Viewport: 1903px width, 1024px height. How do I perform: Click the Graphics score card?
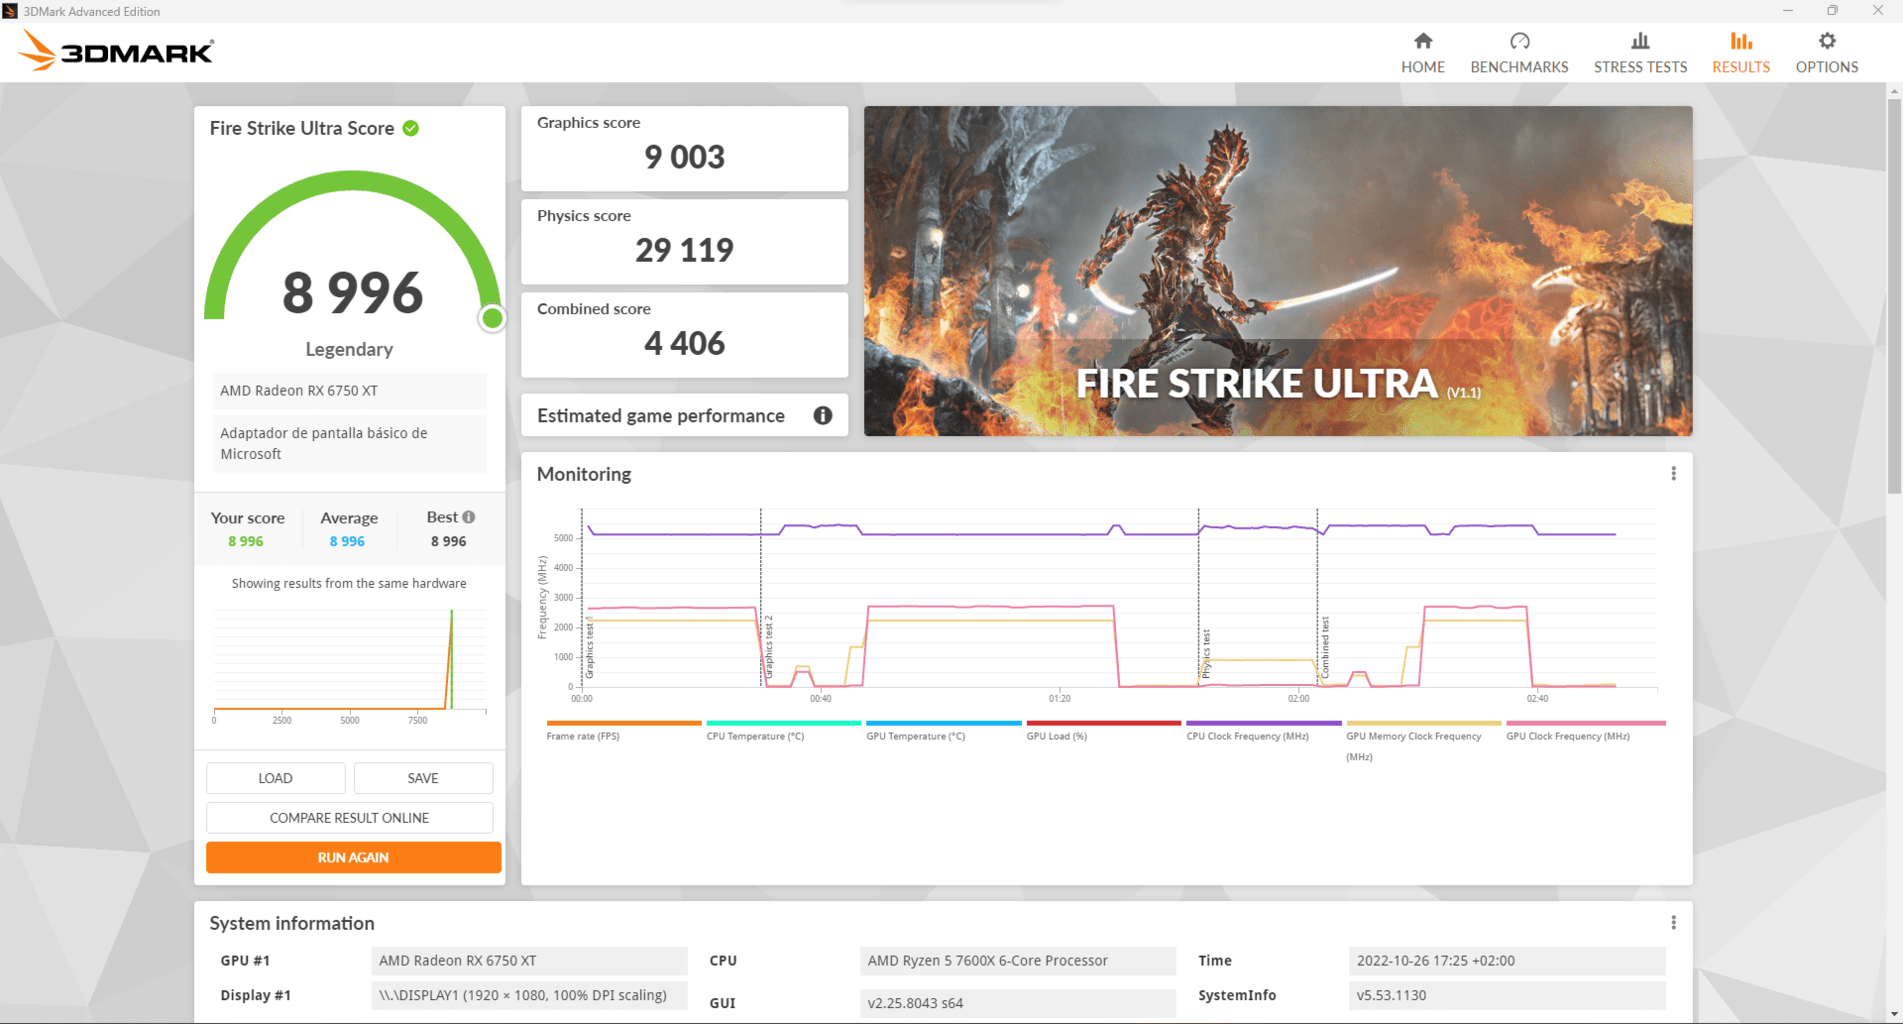(684, 148)
